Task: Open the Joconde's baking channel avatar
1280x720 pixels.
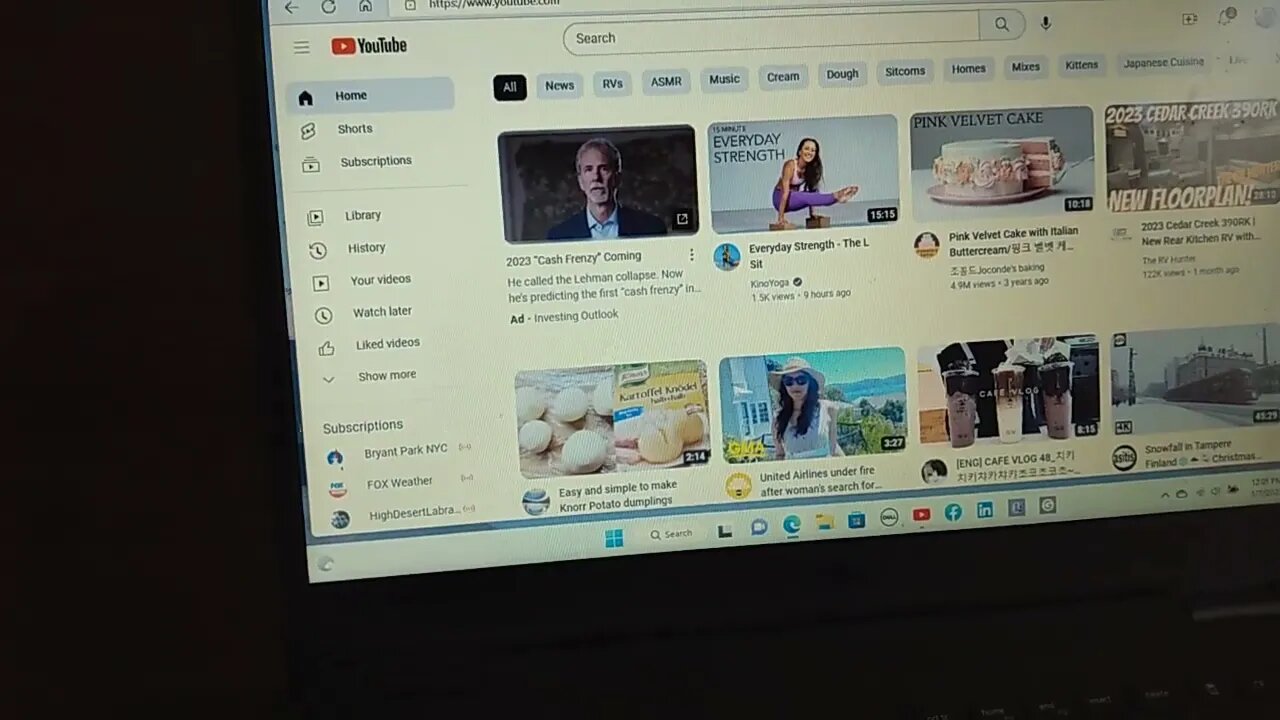Action: [927, 245]
